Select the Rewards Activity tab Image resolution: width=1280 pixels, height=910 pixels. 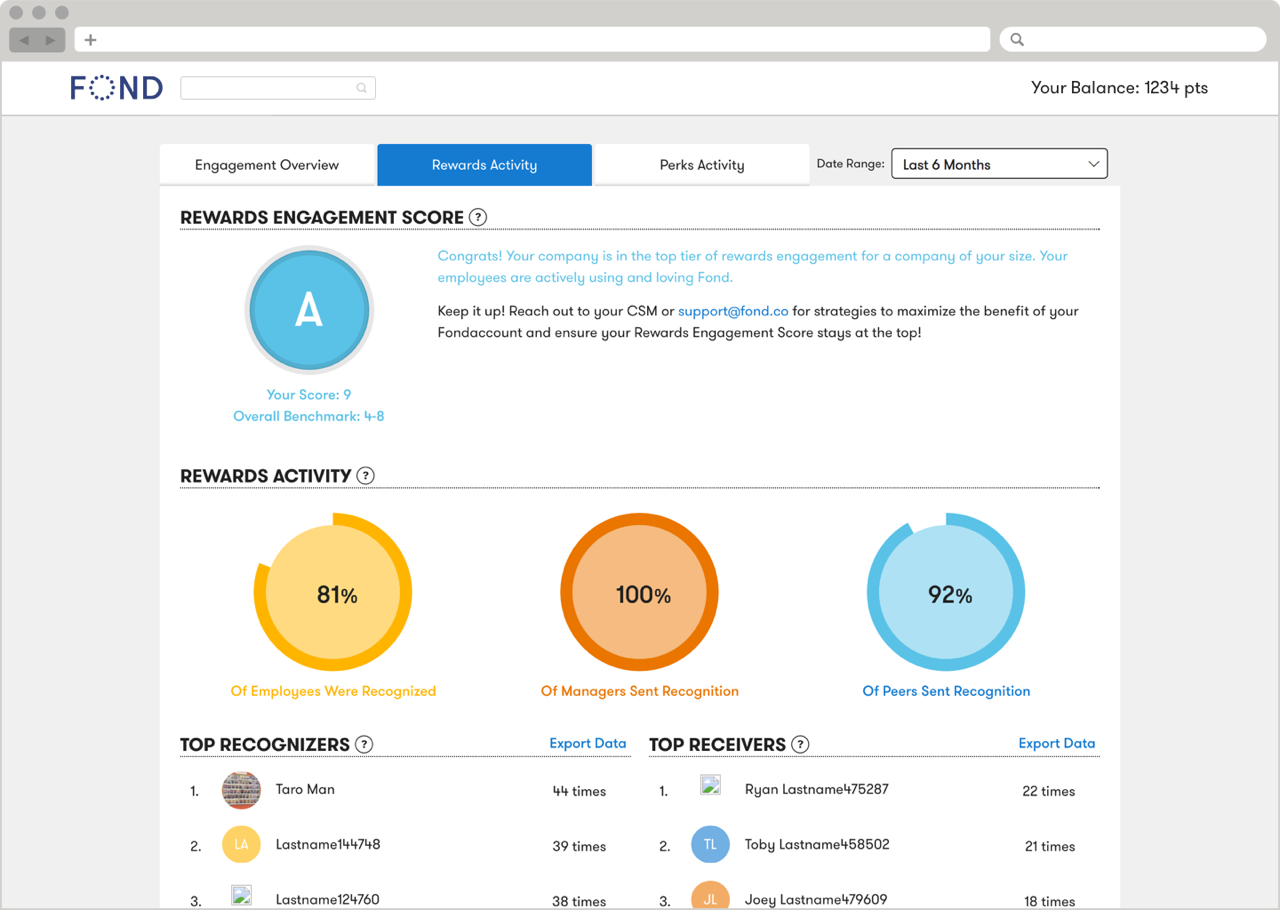coord(484,165)
